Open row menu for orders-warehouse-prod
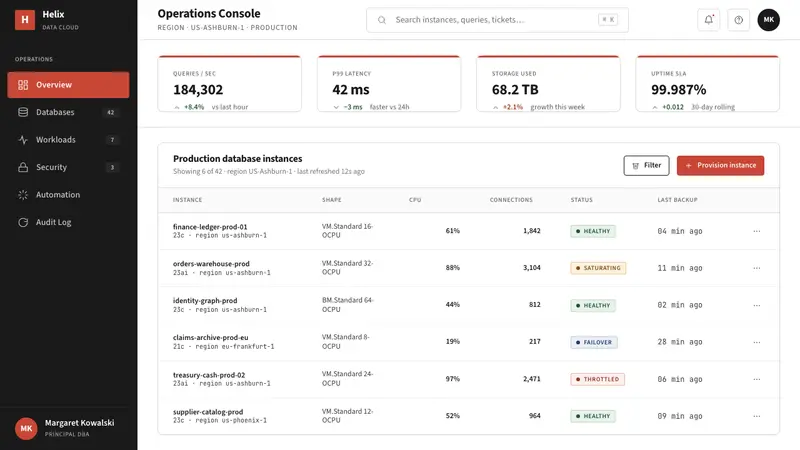 (757, 268)
